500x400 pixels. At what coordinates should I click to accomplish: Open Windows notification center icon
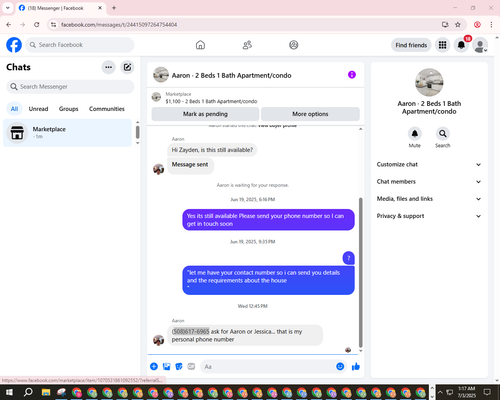[x=487, y=392]
